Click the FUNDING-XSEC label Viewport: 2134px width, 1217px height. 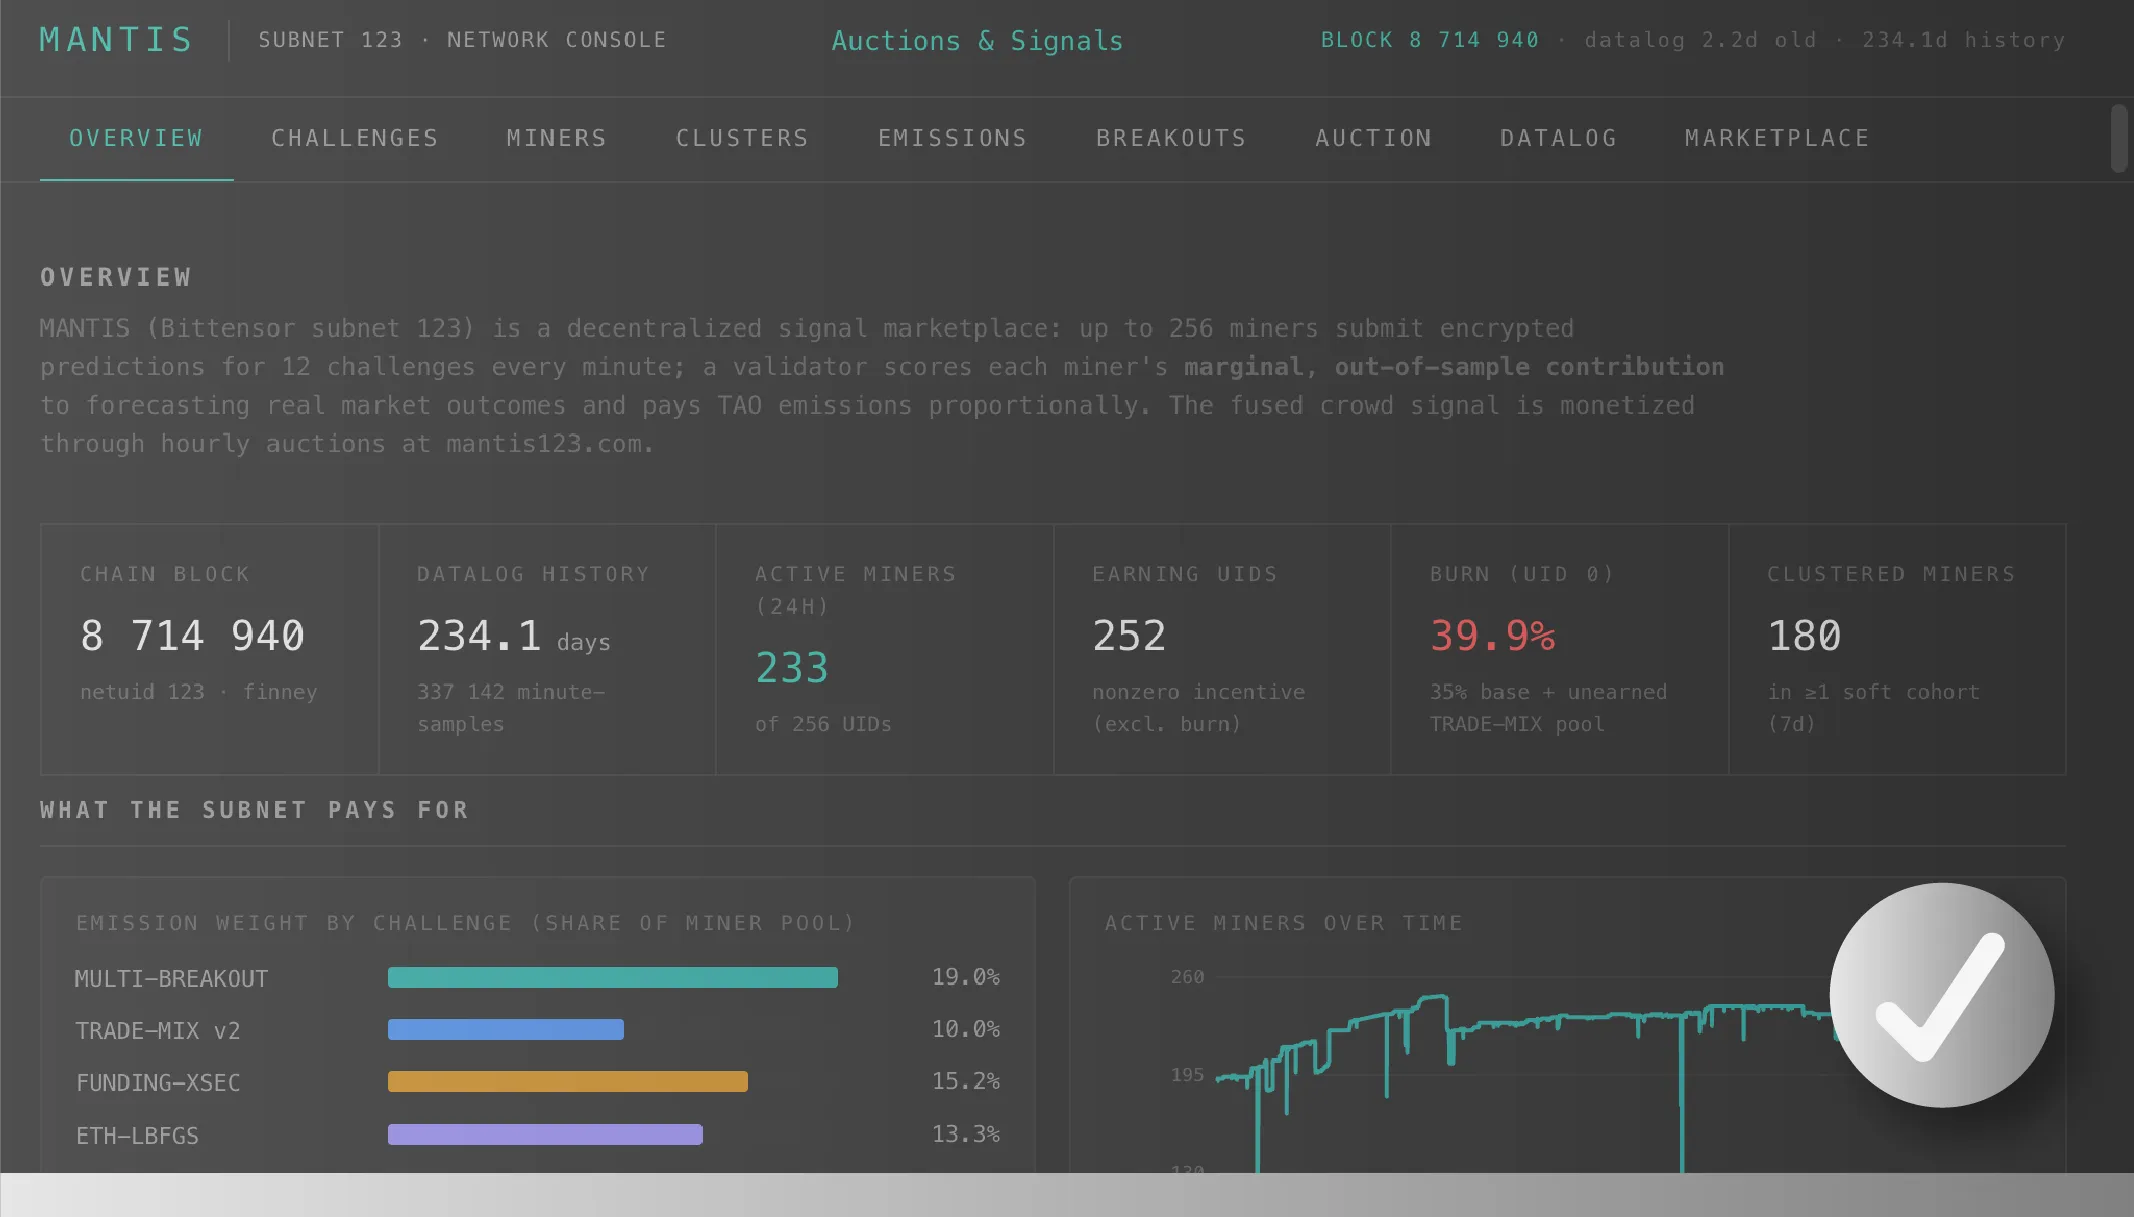[158, 1083]
